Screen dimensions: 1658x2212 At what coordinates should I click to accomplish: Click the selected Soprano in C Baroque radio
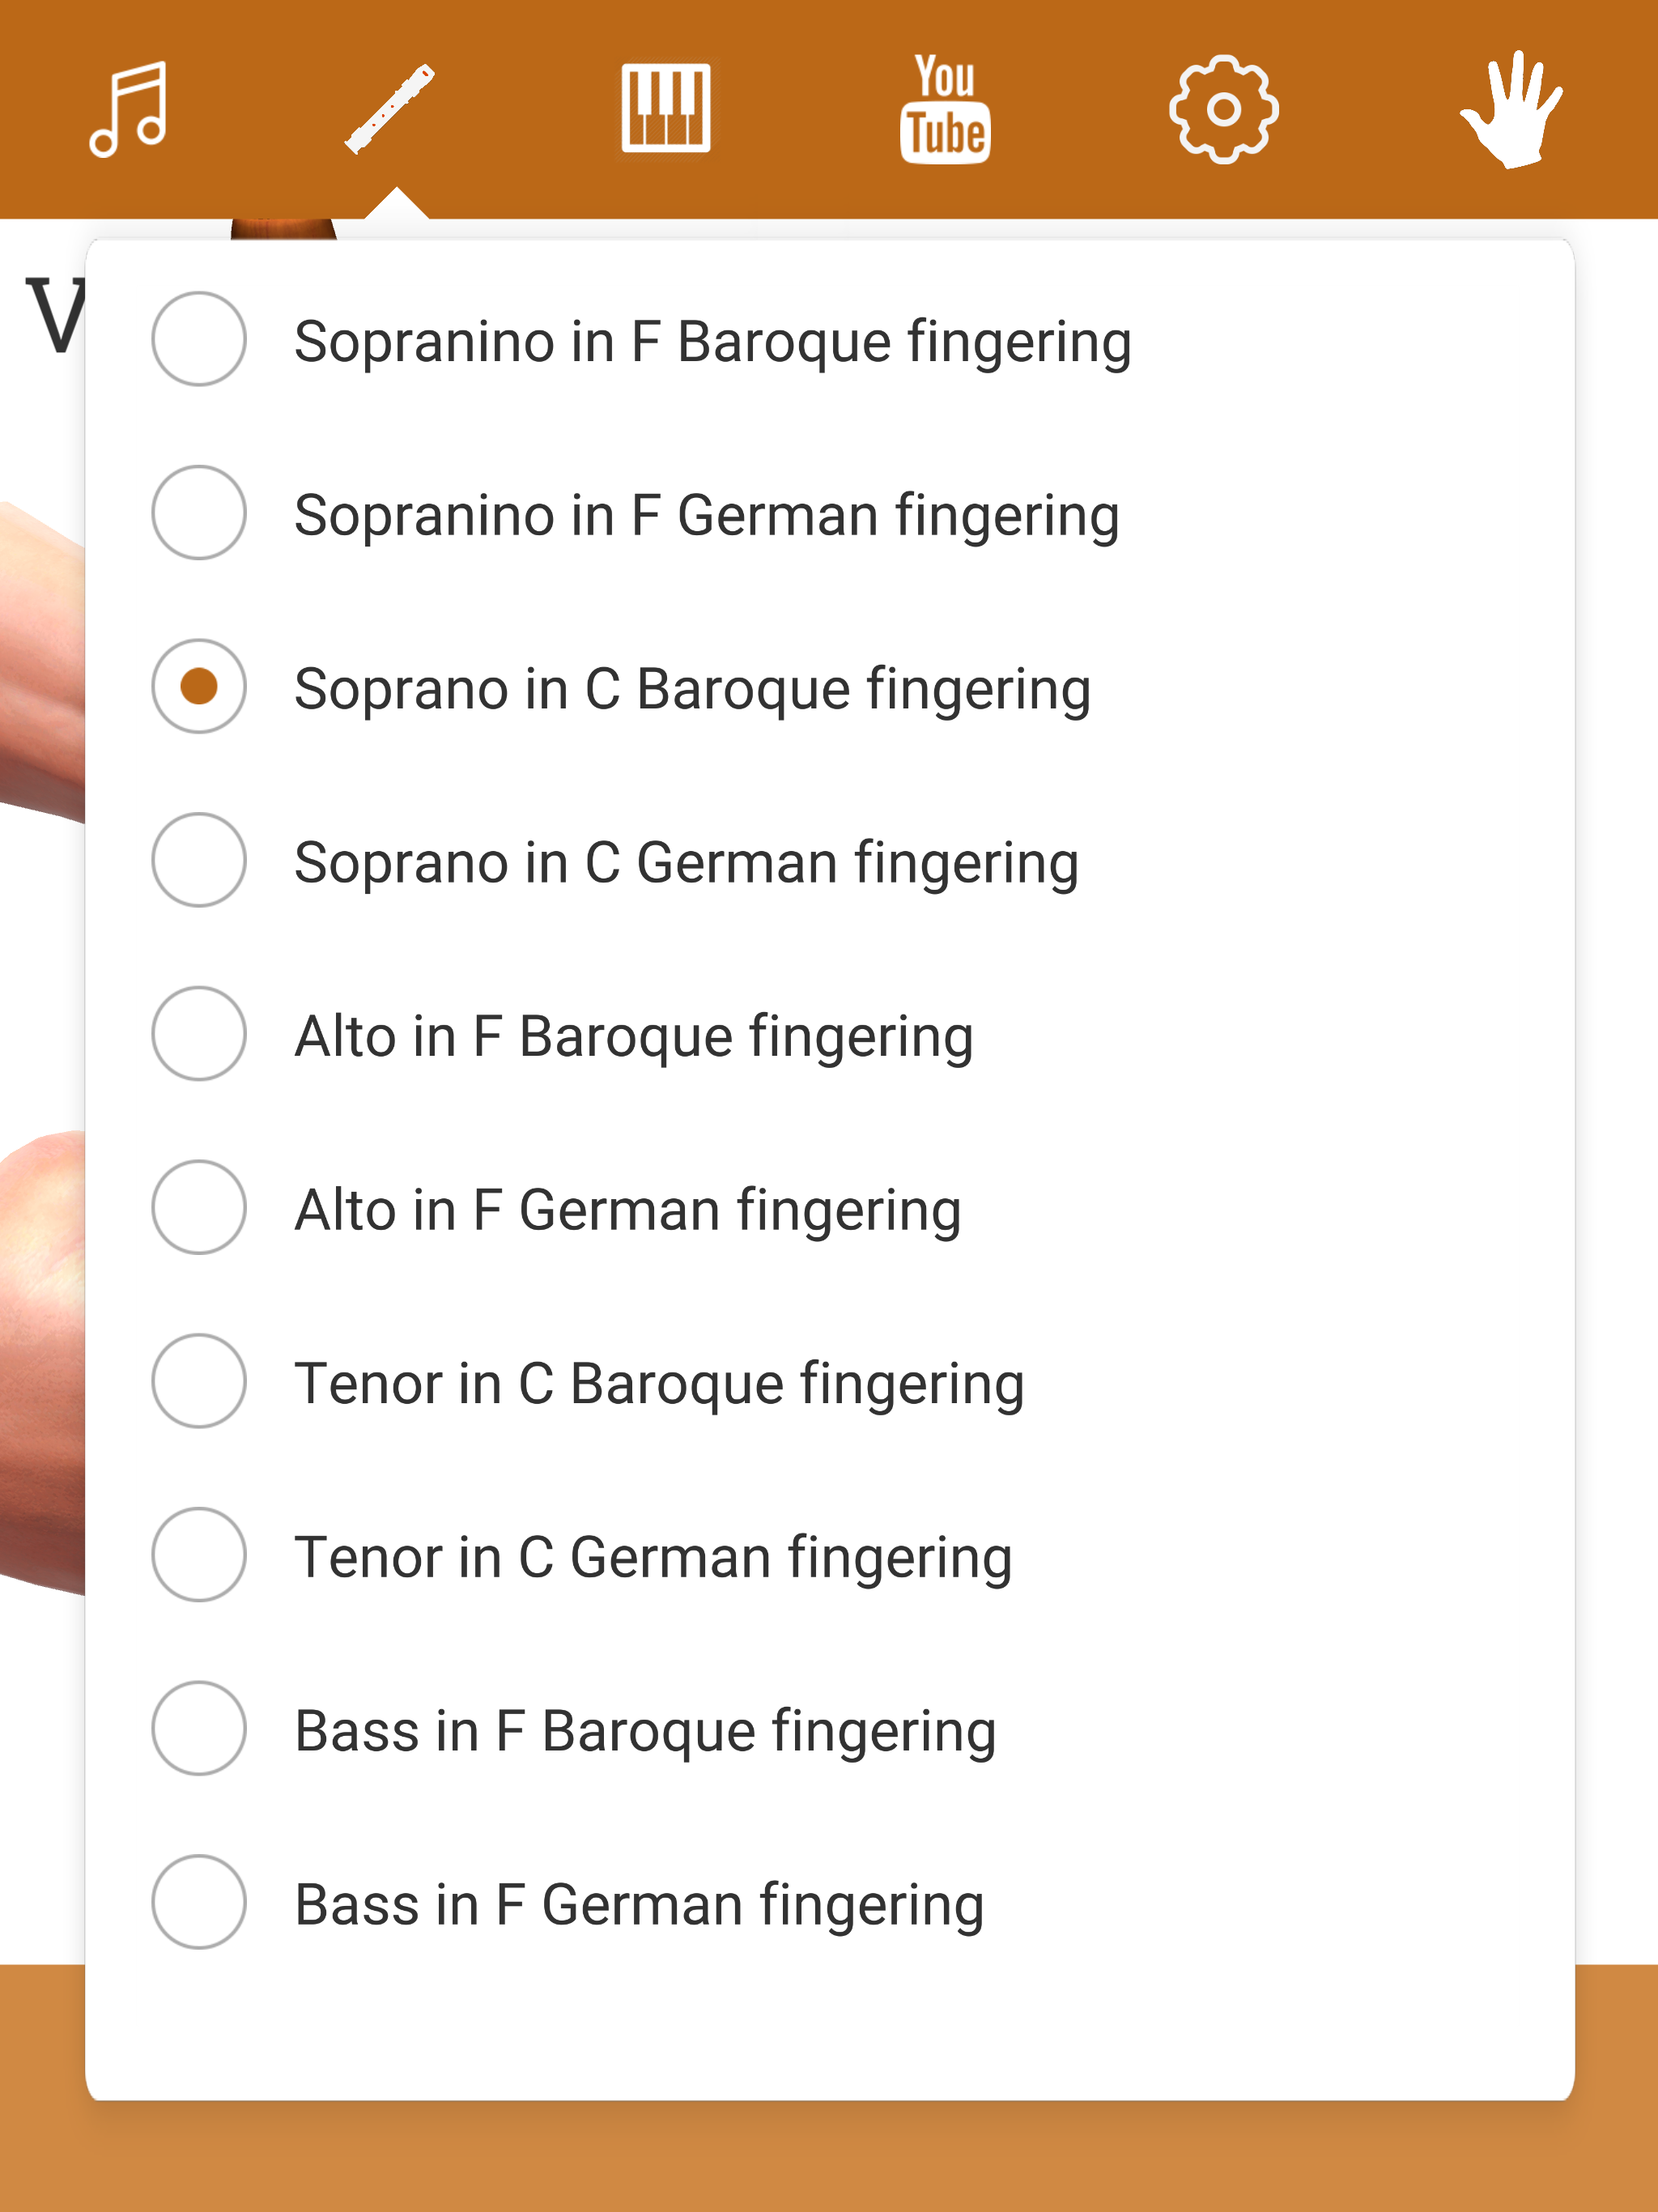tap(199, 686)
